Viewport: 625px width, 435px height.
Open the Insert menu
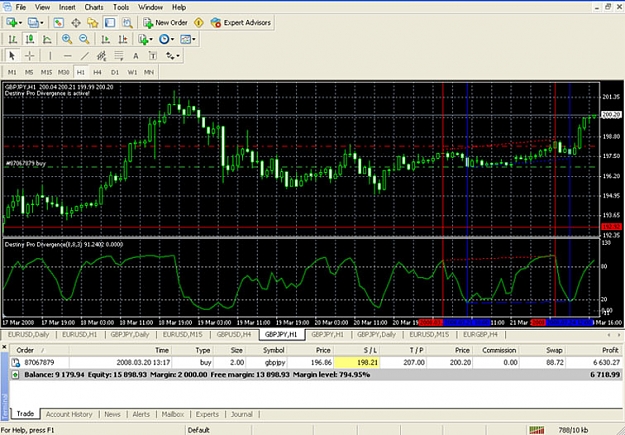[67, 7]
